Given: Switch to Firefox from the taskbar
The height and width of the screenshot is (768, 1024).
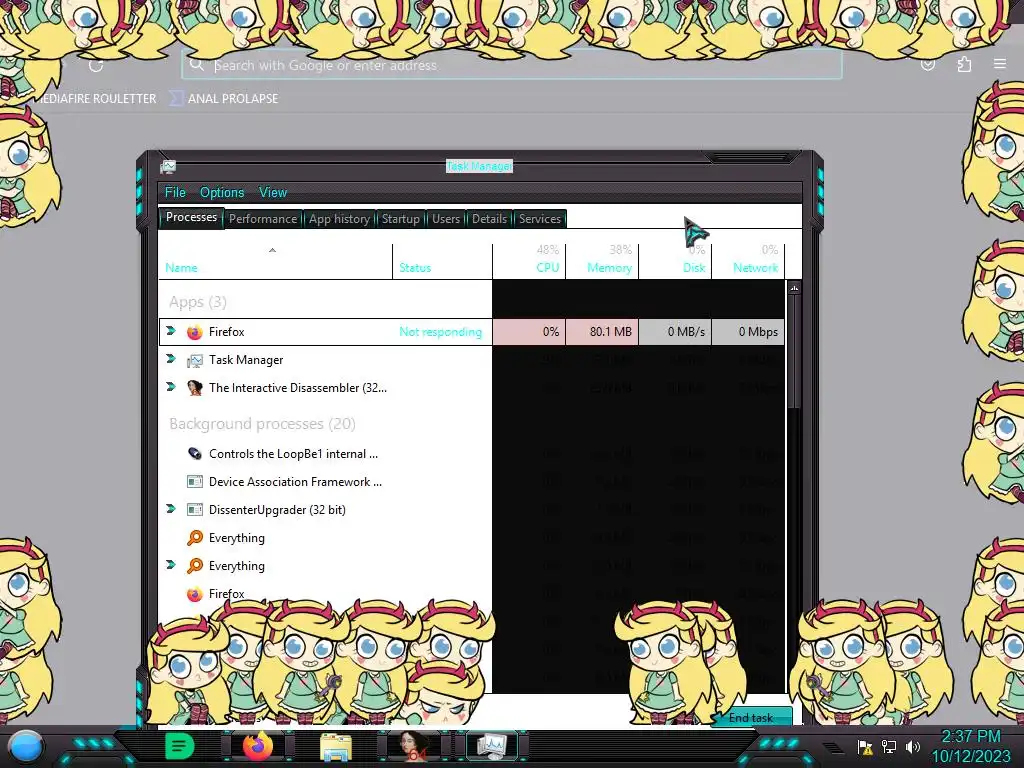Looking at the screenshot, I should click(258, 746).
